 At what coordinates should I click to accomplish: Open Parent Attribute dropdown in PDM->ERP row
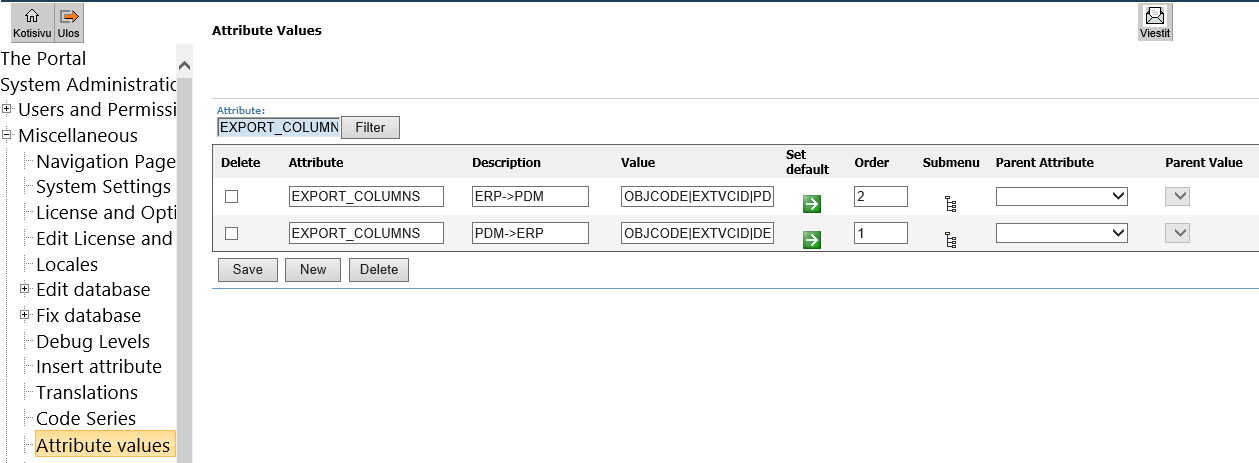tap(1061, 233)
